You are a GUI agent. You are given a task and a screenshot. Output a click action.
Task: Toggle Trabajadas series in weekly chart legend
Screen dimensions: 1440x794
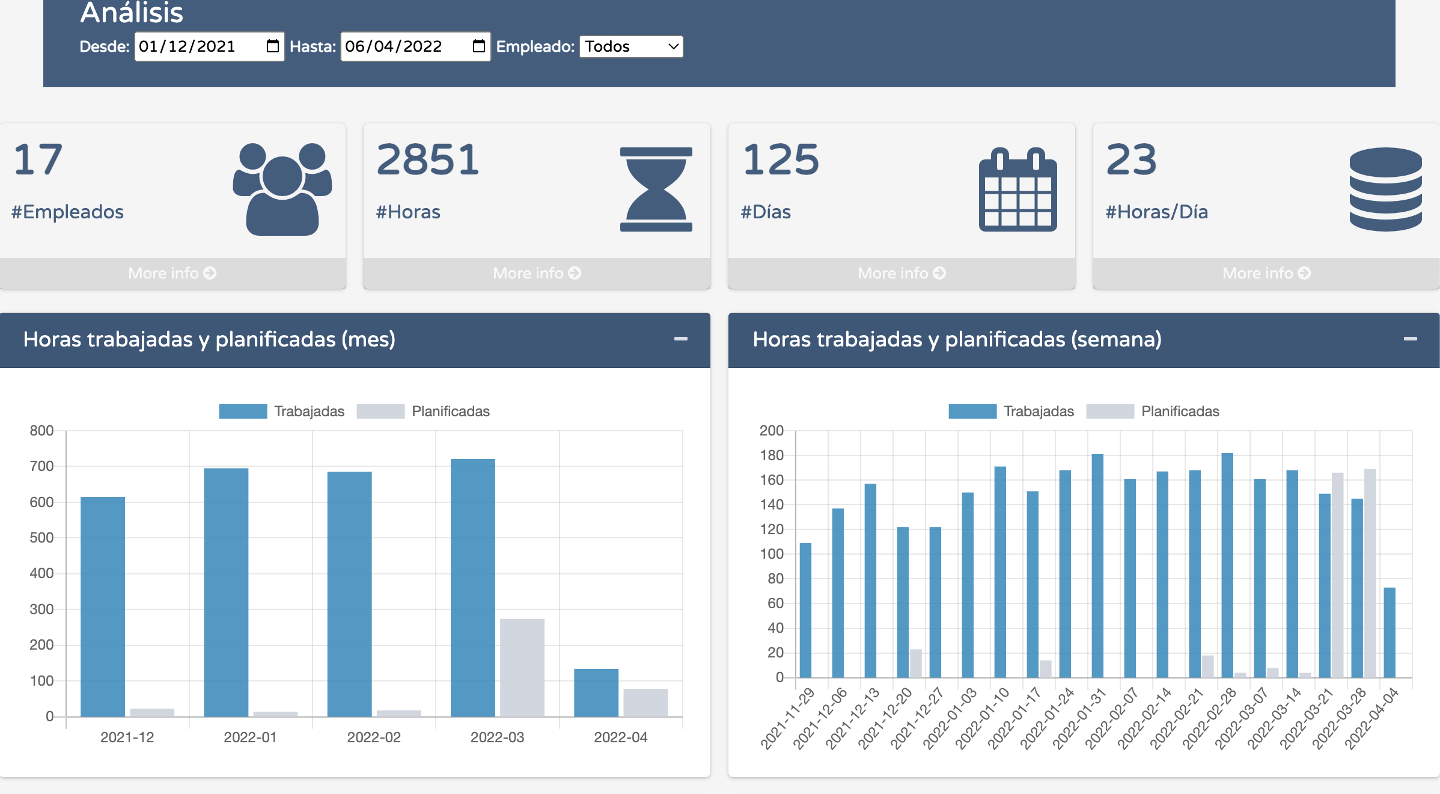point(1012,411)
